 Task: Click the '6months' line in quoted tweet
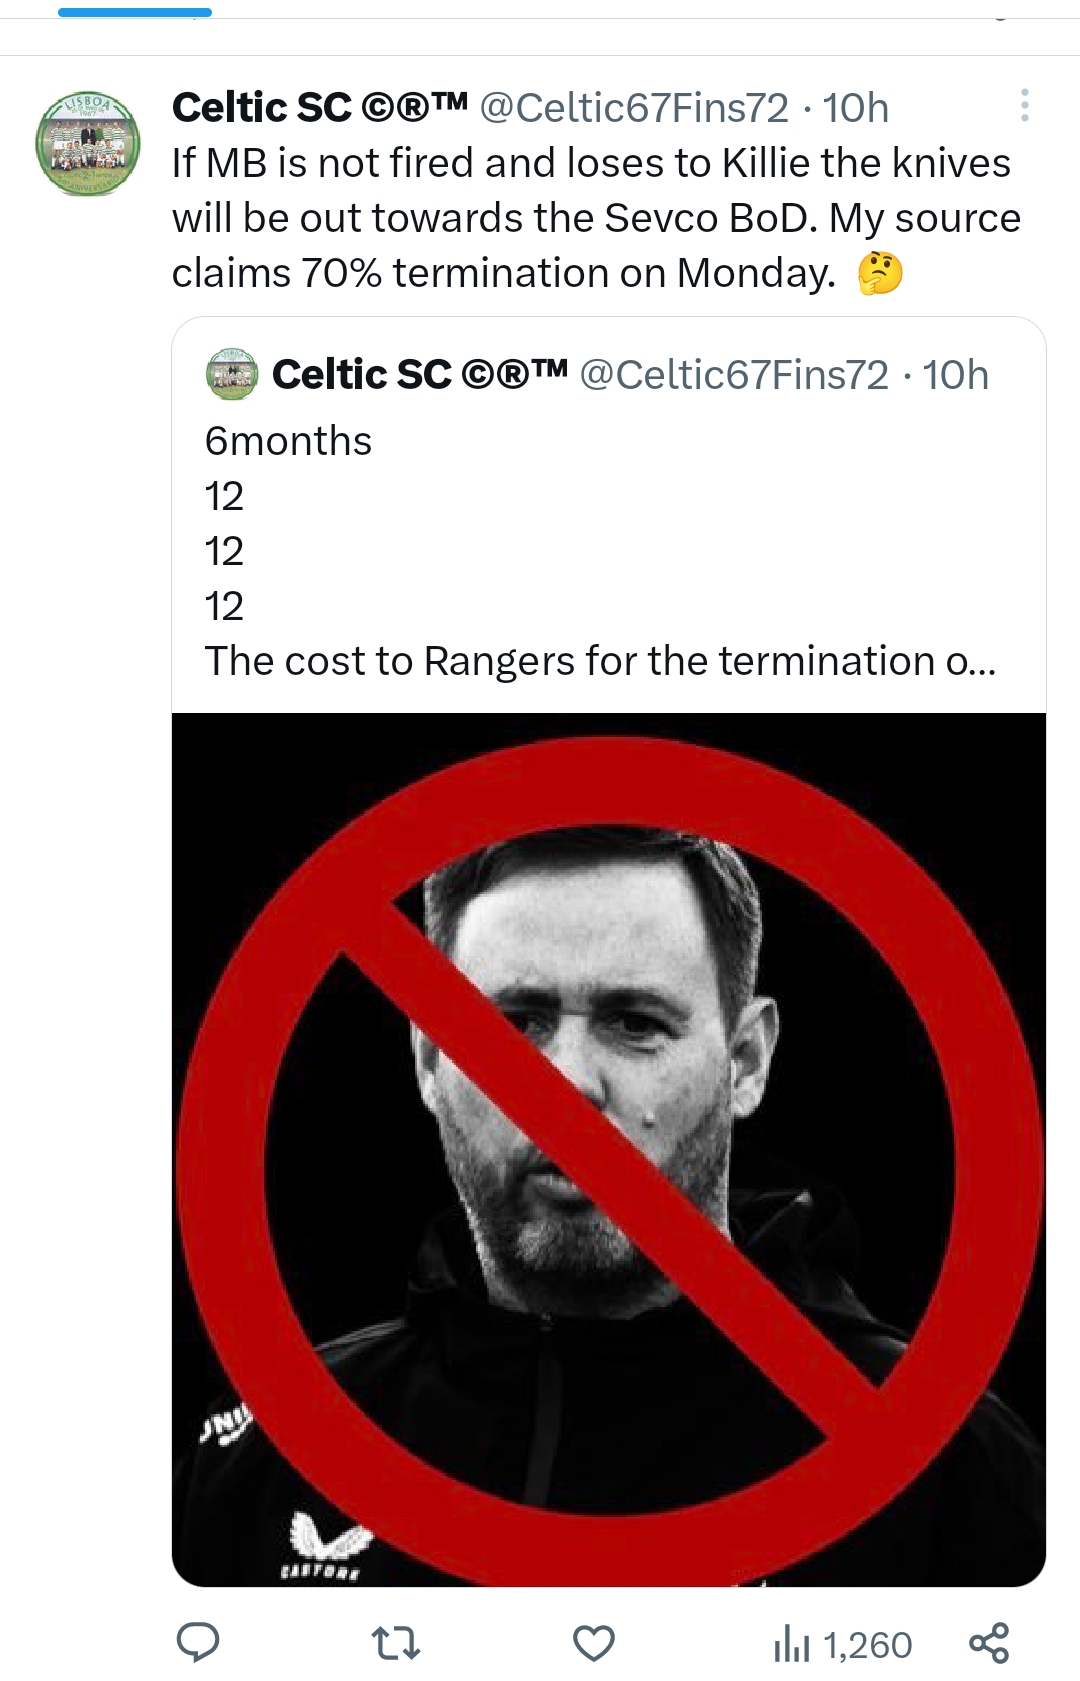point(288,441)
